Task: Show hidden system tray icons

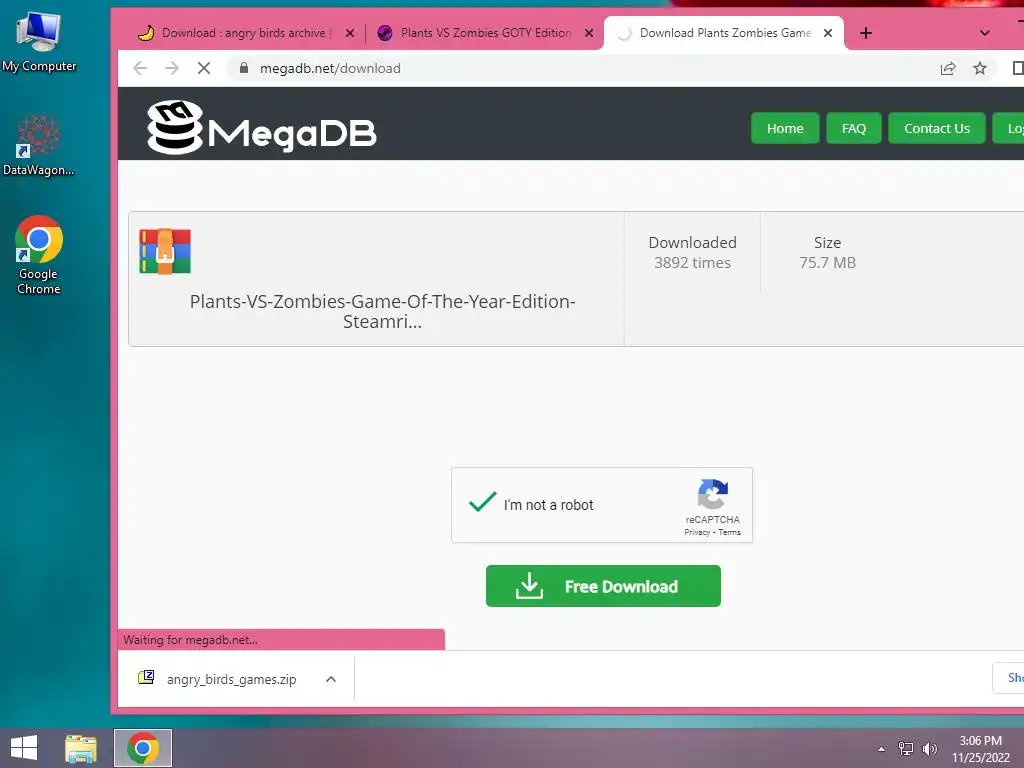Action: [882, 749]
